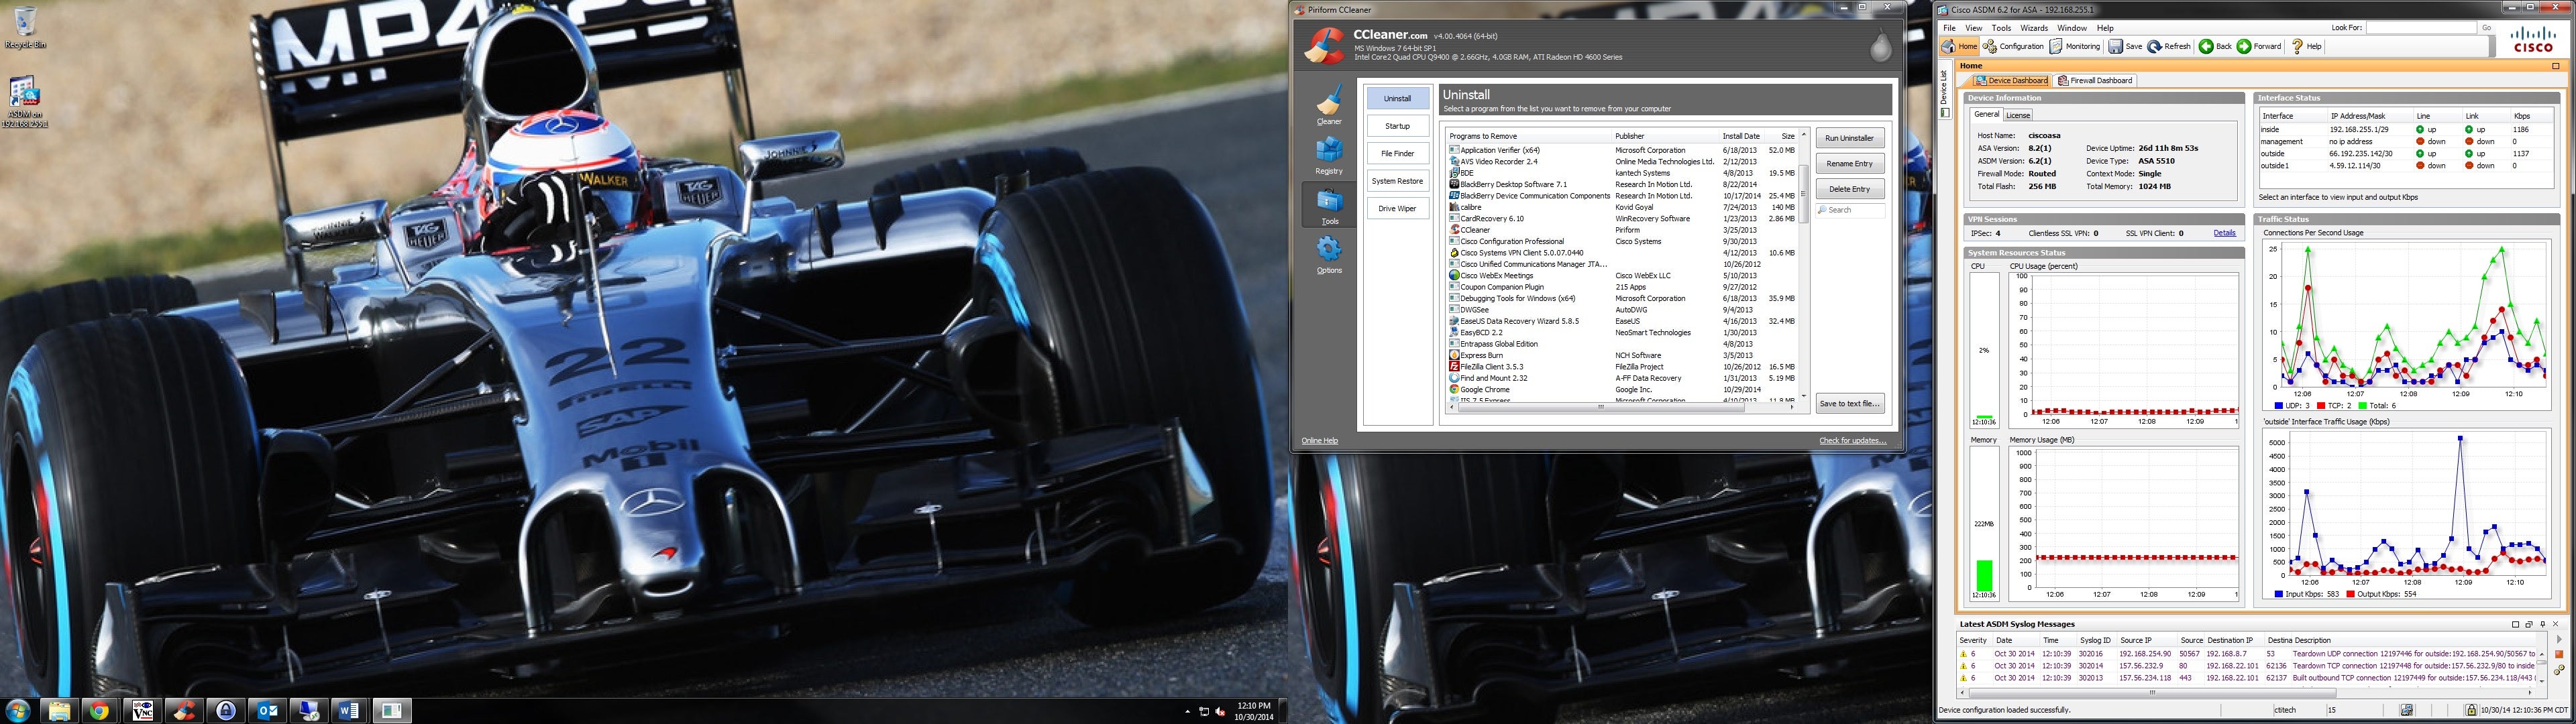Image resolution: width=2576 pixels, height=724 pixels.
Task: Click Save to text file button
Action: point(1849,404)
